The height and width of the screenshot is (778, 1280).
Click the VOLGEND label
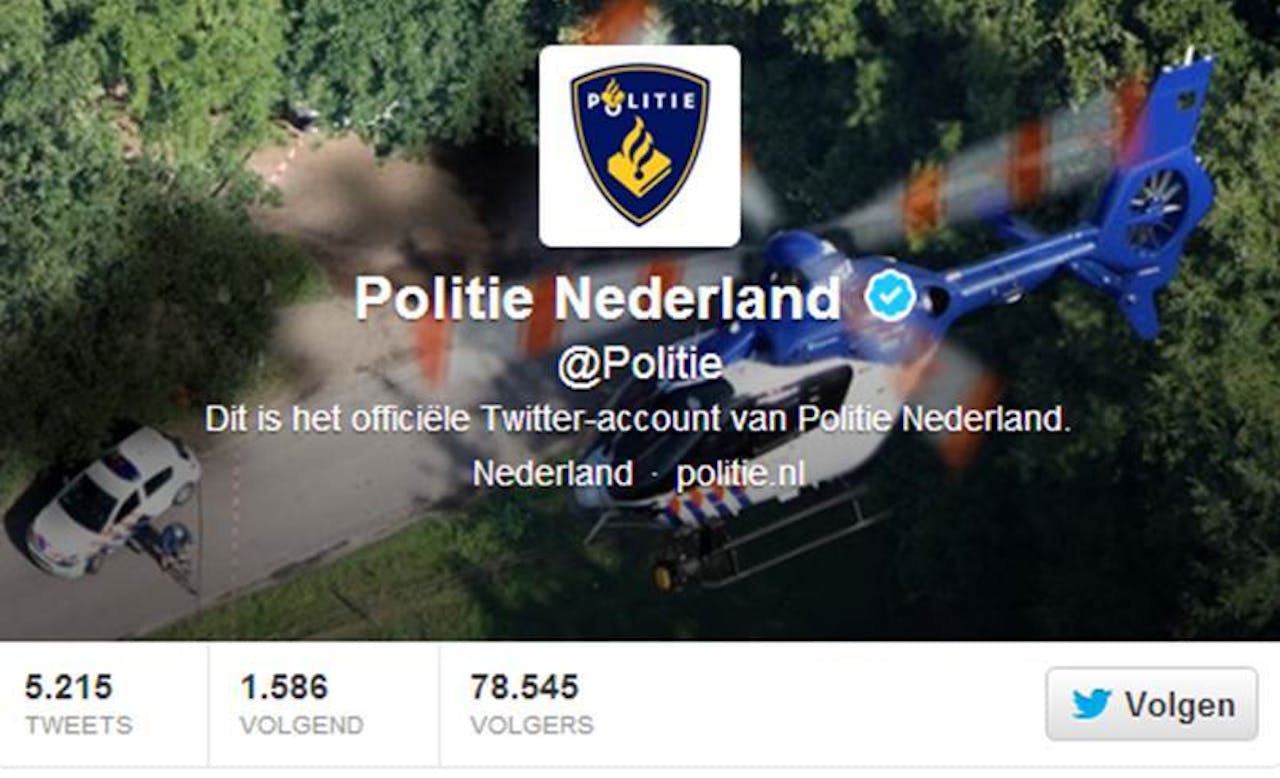[x=301, y=725]
